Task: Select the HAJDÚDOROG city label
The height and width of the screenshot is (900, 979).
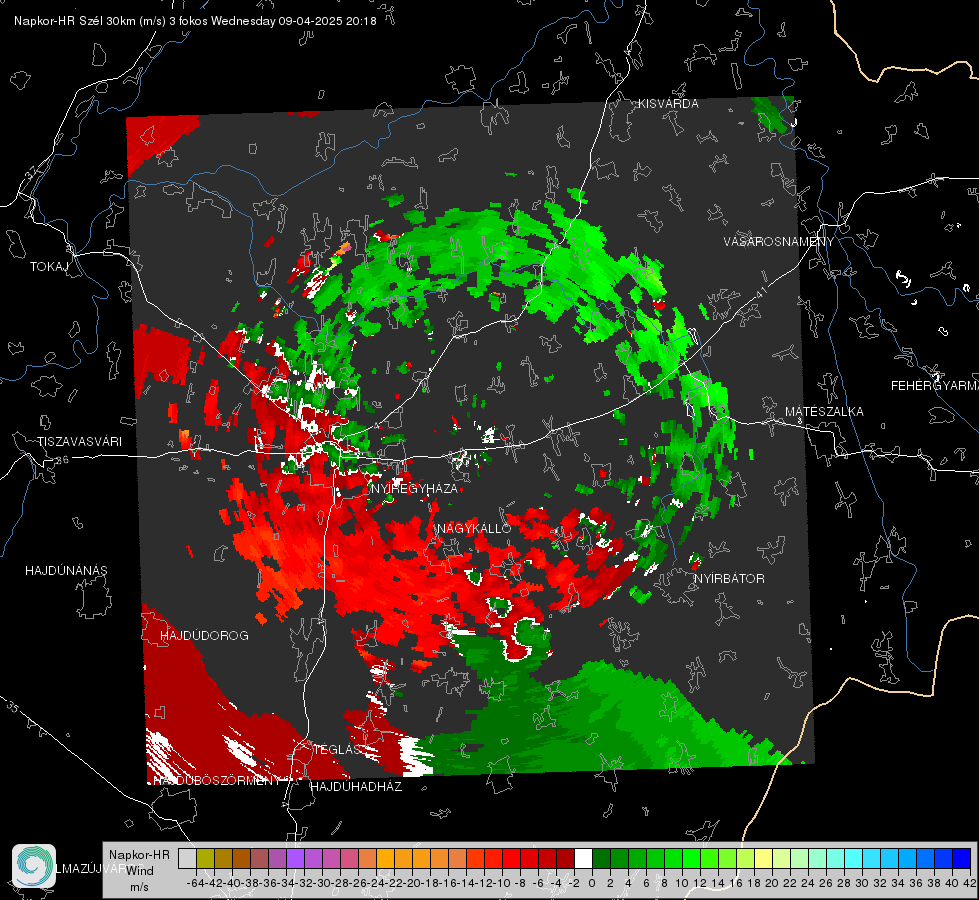Action: click(204, 636)
